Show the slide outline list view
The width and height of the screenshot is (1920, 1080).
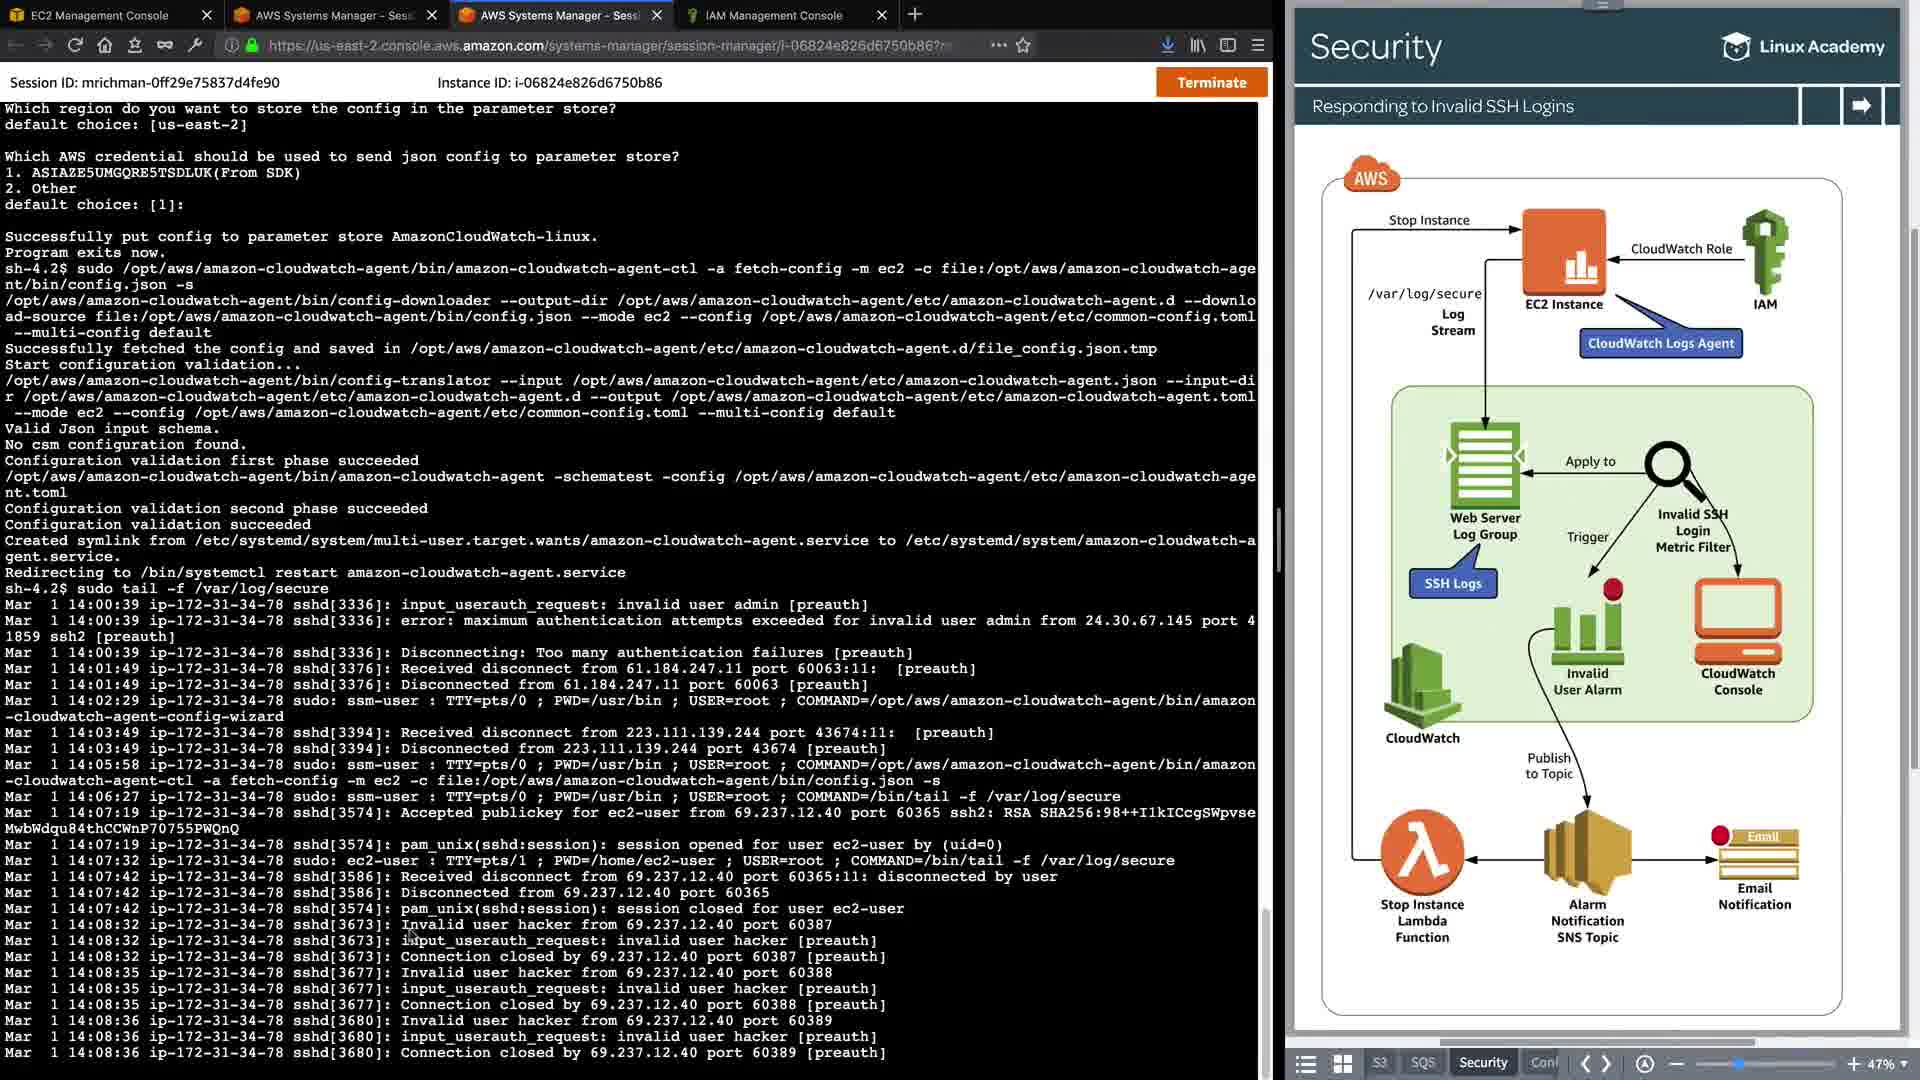1306,1064
